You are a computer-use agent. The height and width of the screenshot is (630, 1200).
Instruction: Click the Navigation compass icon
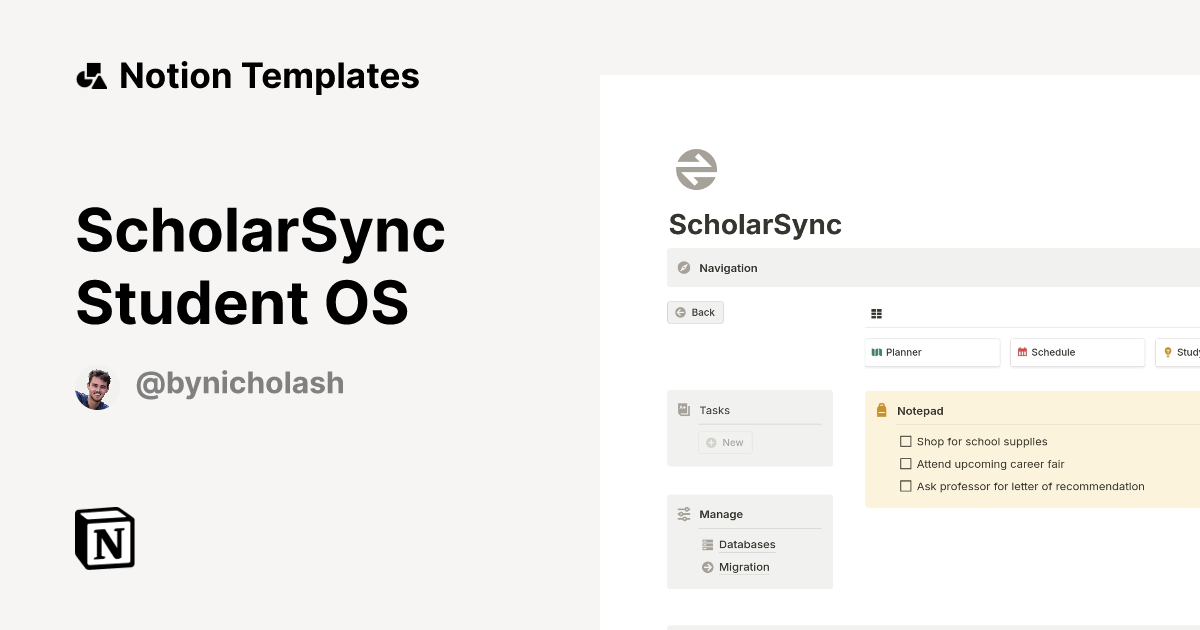click(684, 268)
